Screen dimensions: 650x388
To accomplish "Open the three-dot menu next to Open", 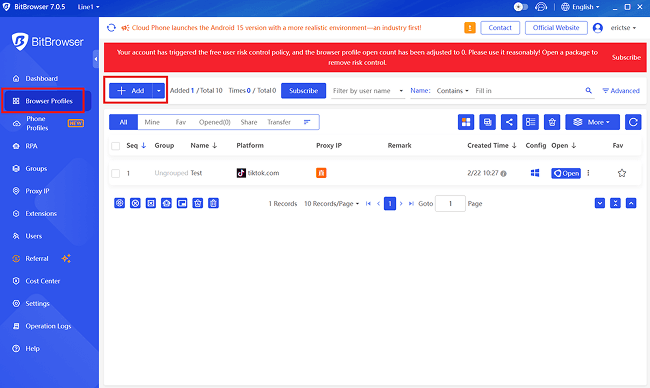I will [x=588, y=173].
